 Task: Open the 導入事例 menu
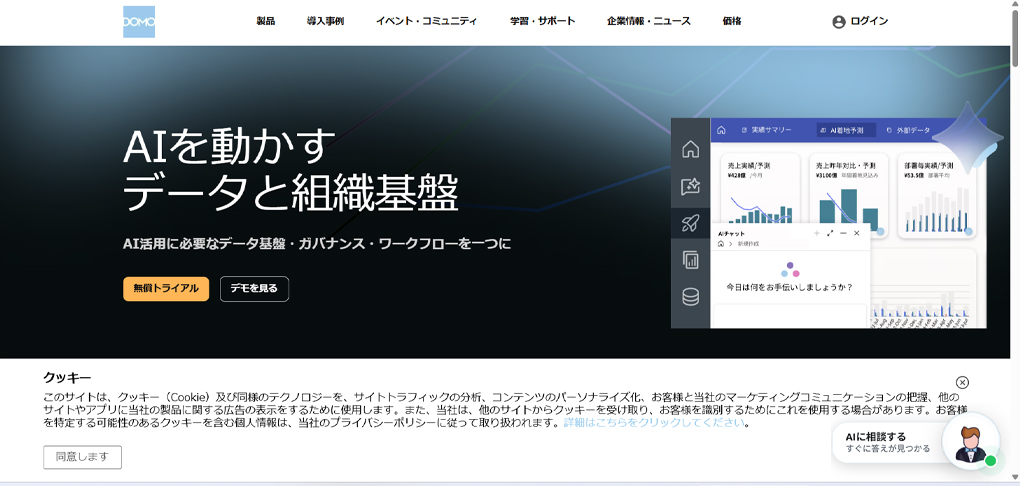coord(325,21)
